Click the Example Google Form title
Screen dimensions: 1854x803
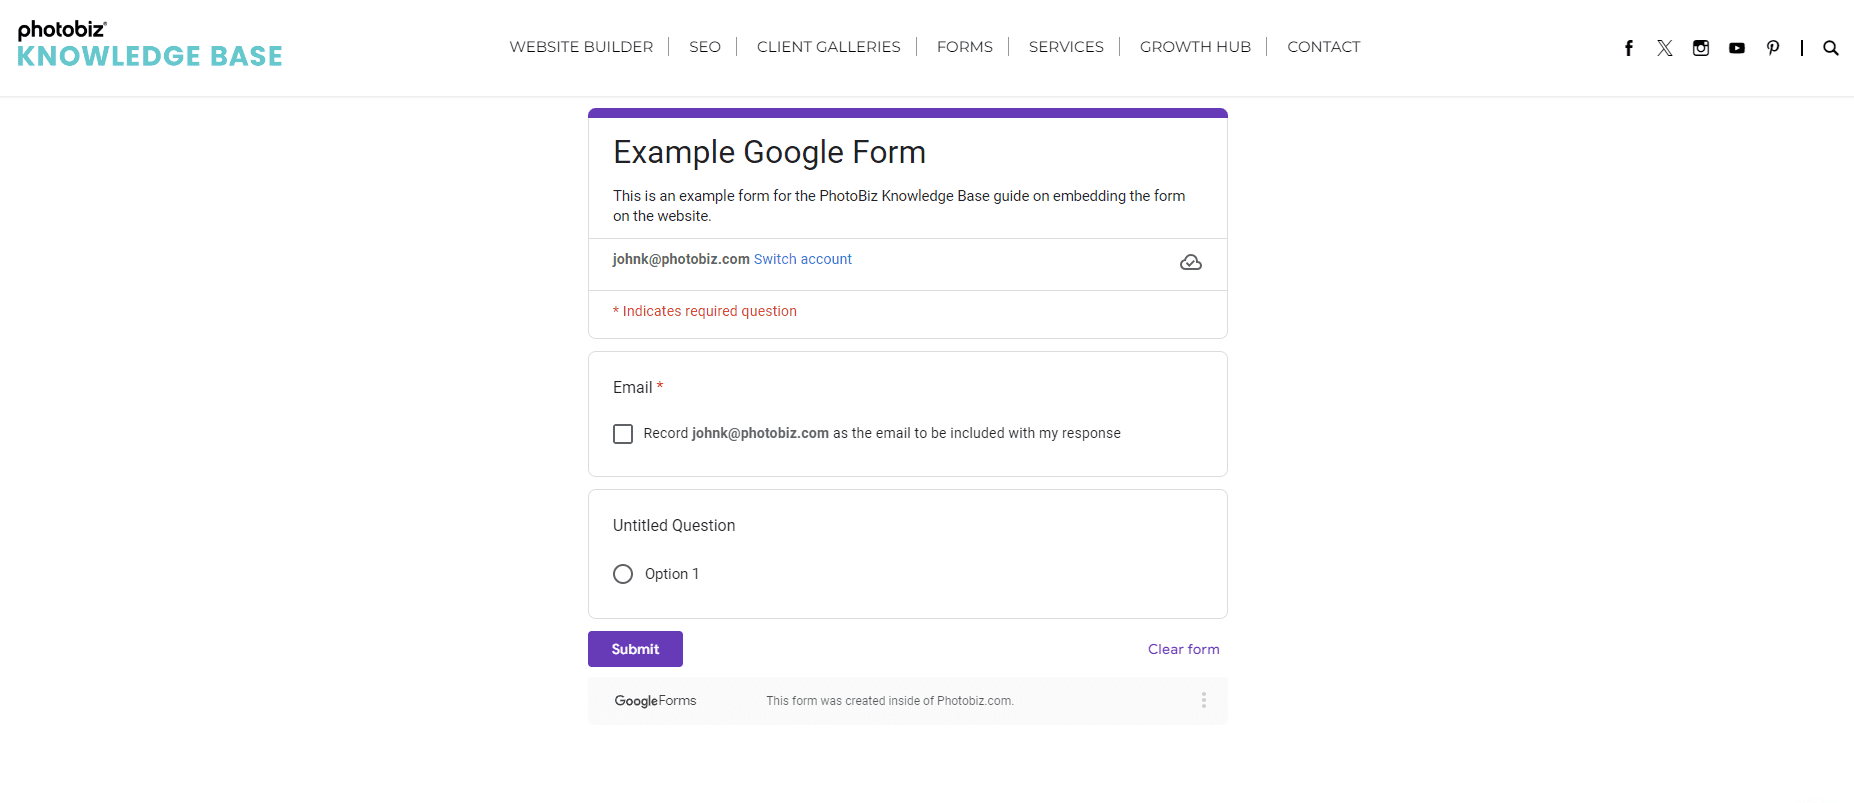[769, 152]
